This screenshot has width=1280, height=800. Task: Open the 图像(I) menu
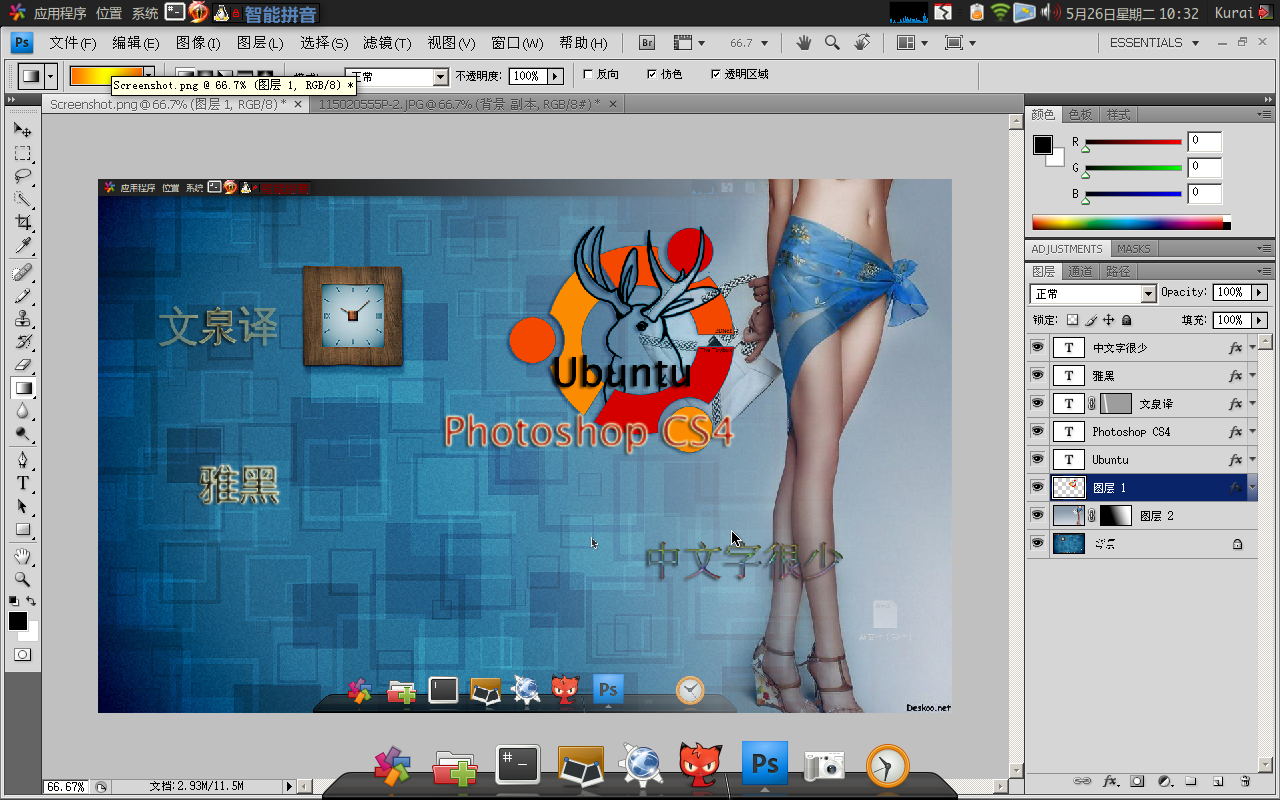(198, 43)
